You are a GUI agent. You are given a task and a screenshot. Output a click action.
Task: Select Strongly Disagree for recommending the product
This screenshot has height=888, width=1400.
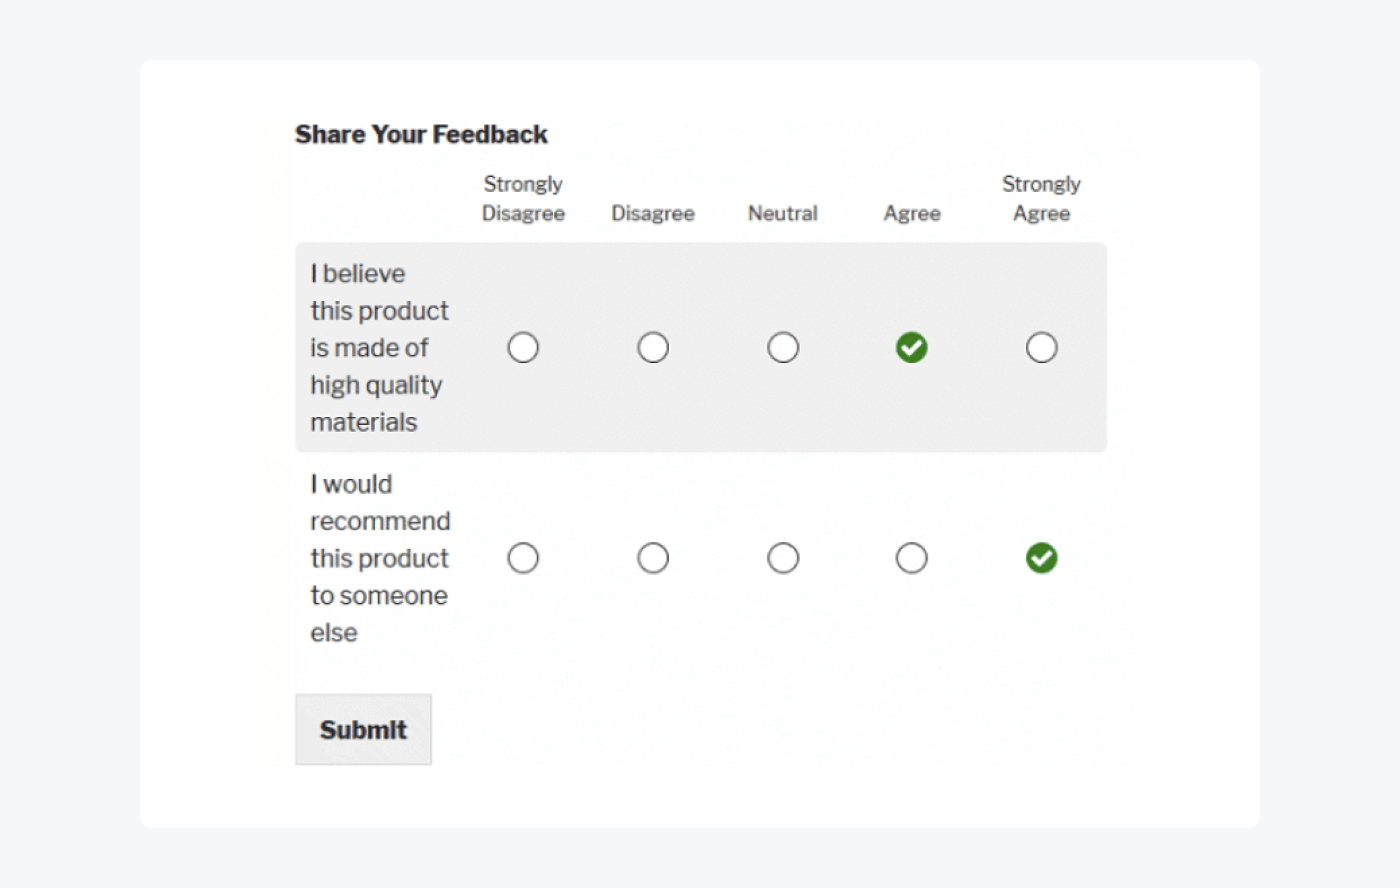click(523, 558)
